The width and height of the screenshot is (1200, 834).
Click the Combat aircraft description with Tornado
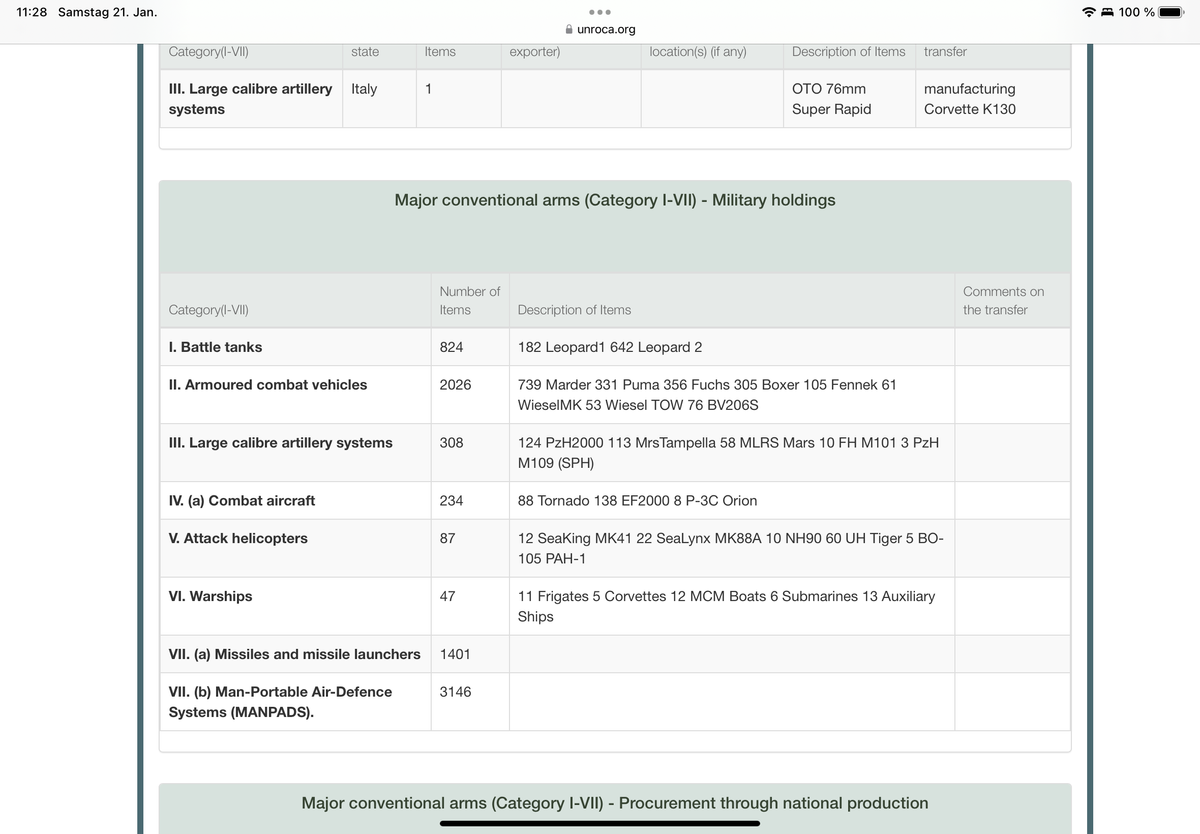click(637, 501)
